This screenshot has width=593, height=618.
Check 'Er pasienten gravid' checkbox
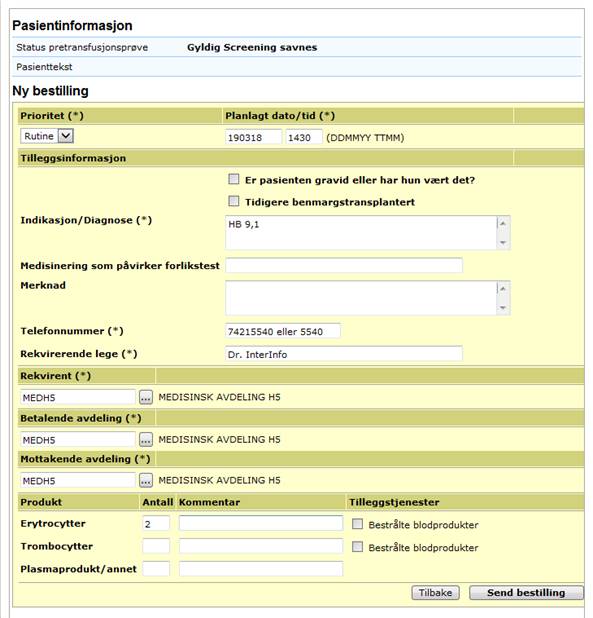pyautogui.click(x=234, y=179)
